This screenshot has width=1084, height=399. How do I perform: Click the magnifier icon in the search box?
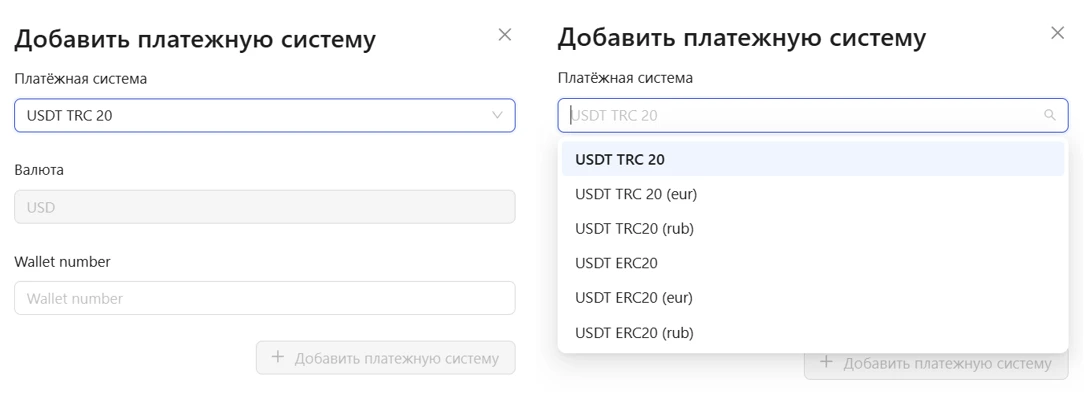[1050, 115]
